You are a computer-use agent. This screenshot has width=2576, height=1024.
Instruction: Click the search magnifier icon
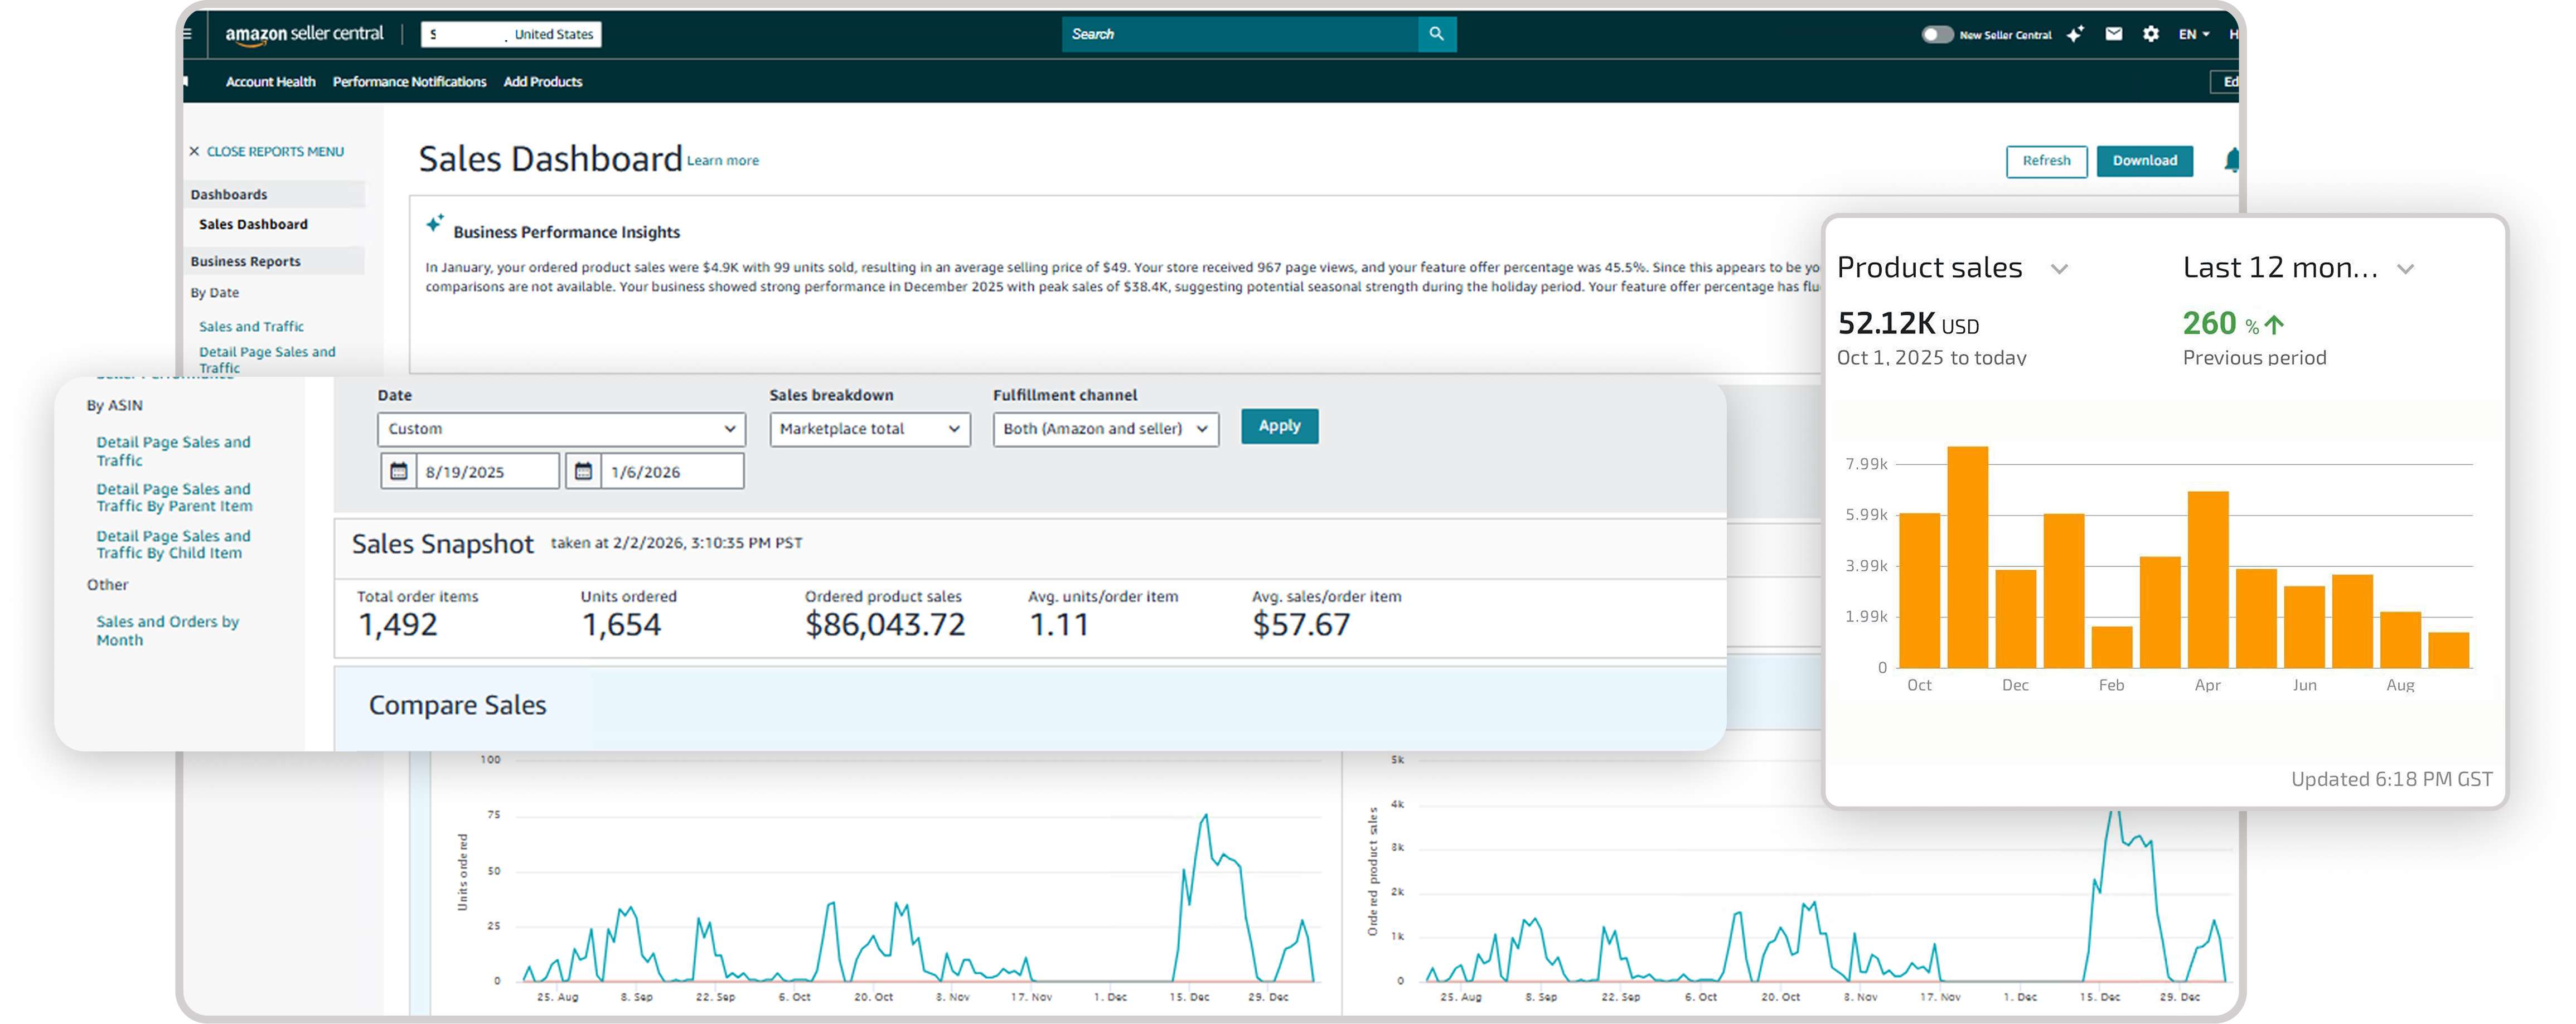[x=1436, y=33]
